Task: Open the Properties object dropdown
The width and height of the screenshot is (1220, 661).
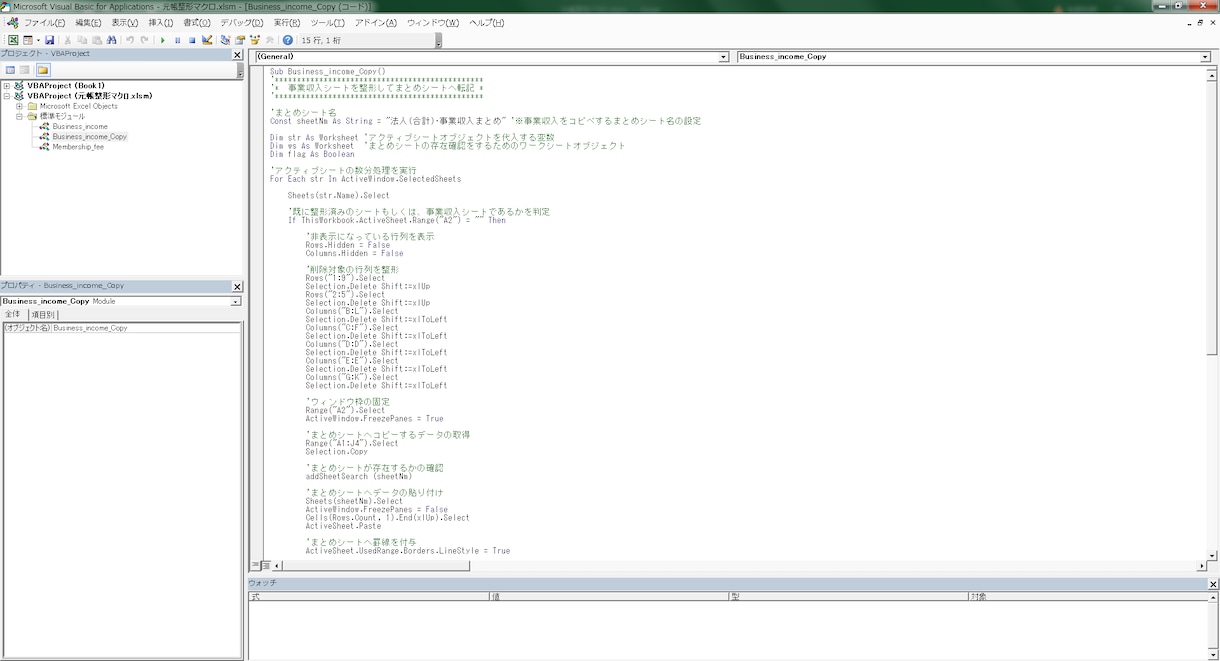Action: click(236, 301)
